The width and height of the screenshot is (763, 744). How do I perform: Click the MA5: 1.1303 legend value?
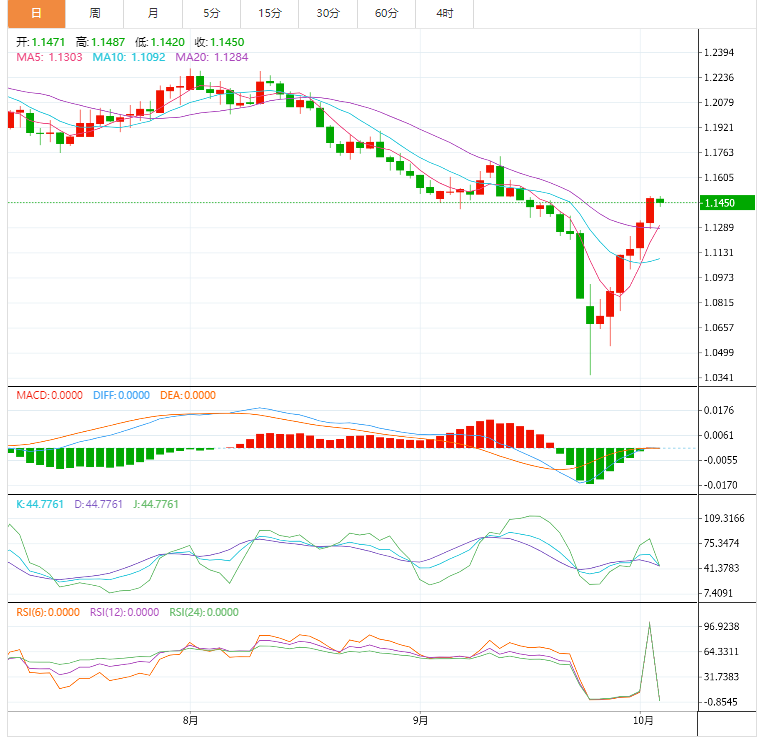point(49,57)
